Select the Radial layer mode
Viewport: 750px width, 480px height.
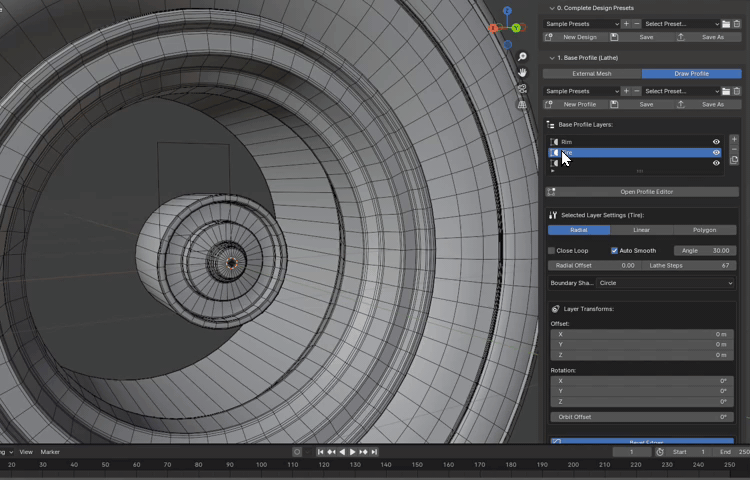pos(579,230)
